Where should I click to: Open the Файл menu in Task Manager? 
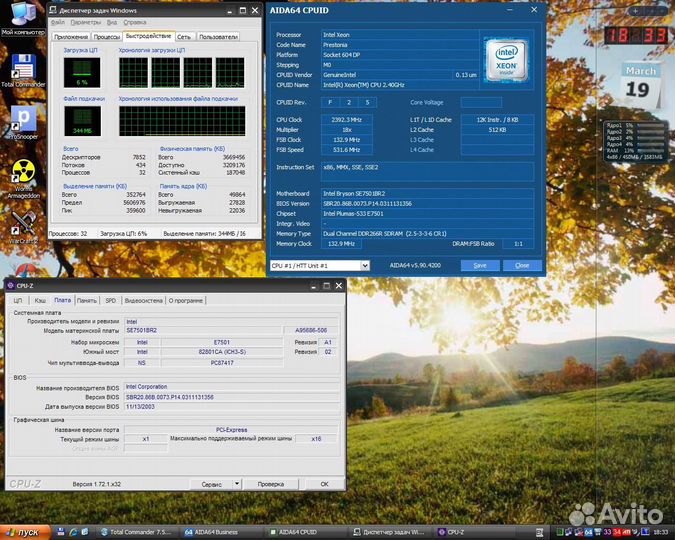(x=58, y=22)
